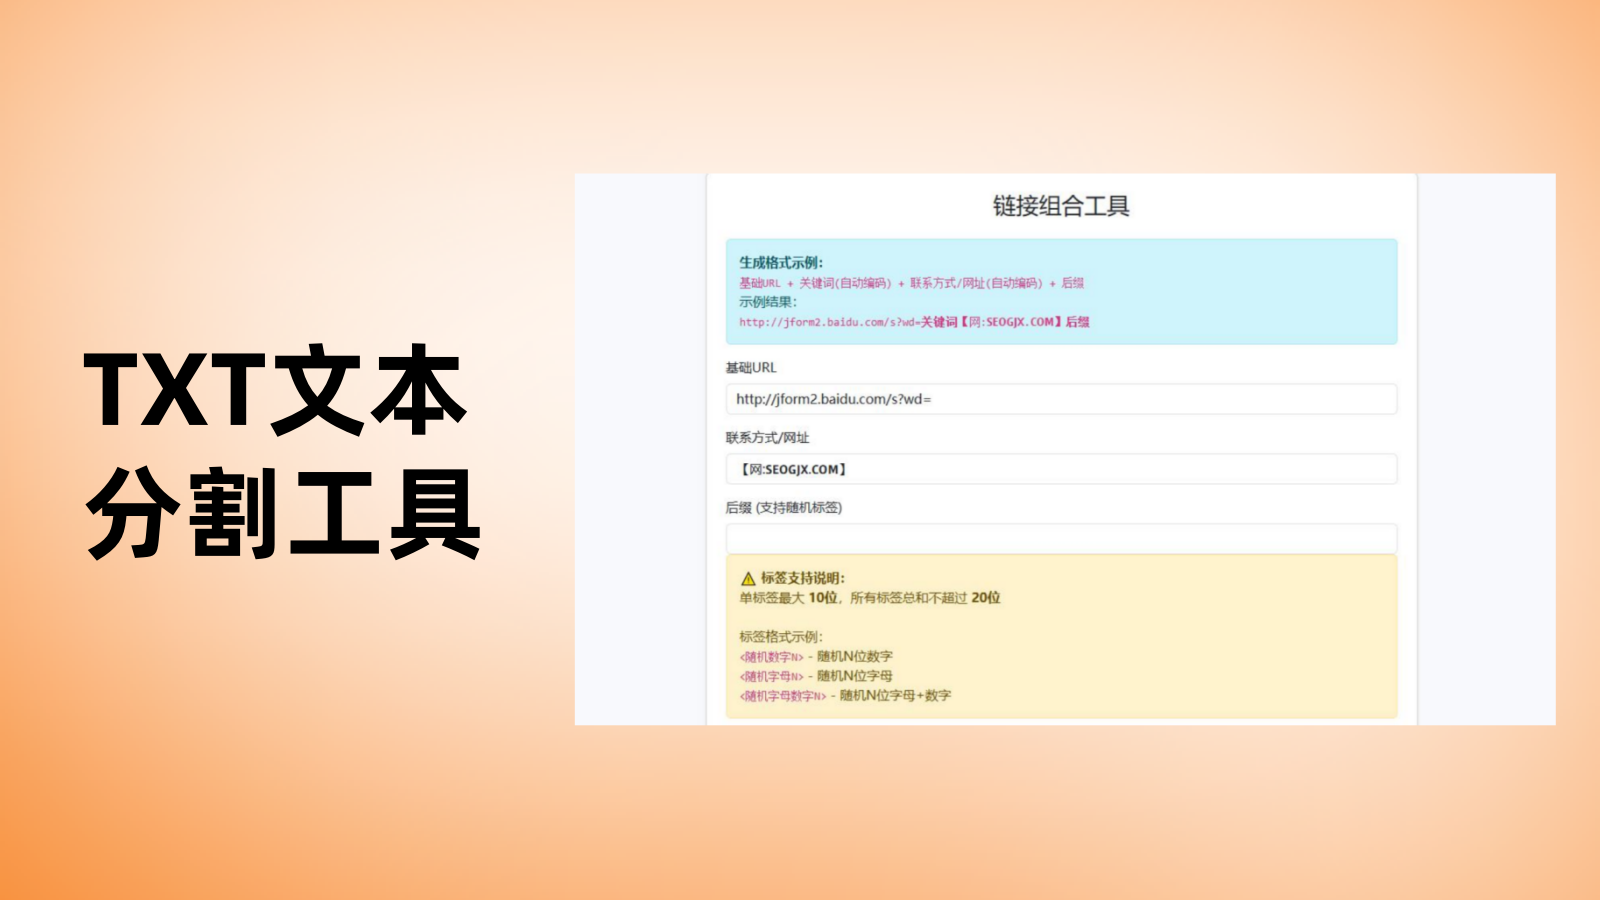Click the 单标签最大 10位 limit description
This screenshot has width=1600, height=900.
tap(870, 597)
